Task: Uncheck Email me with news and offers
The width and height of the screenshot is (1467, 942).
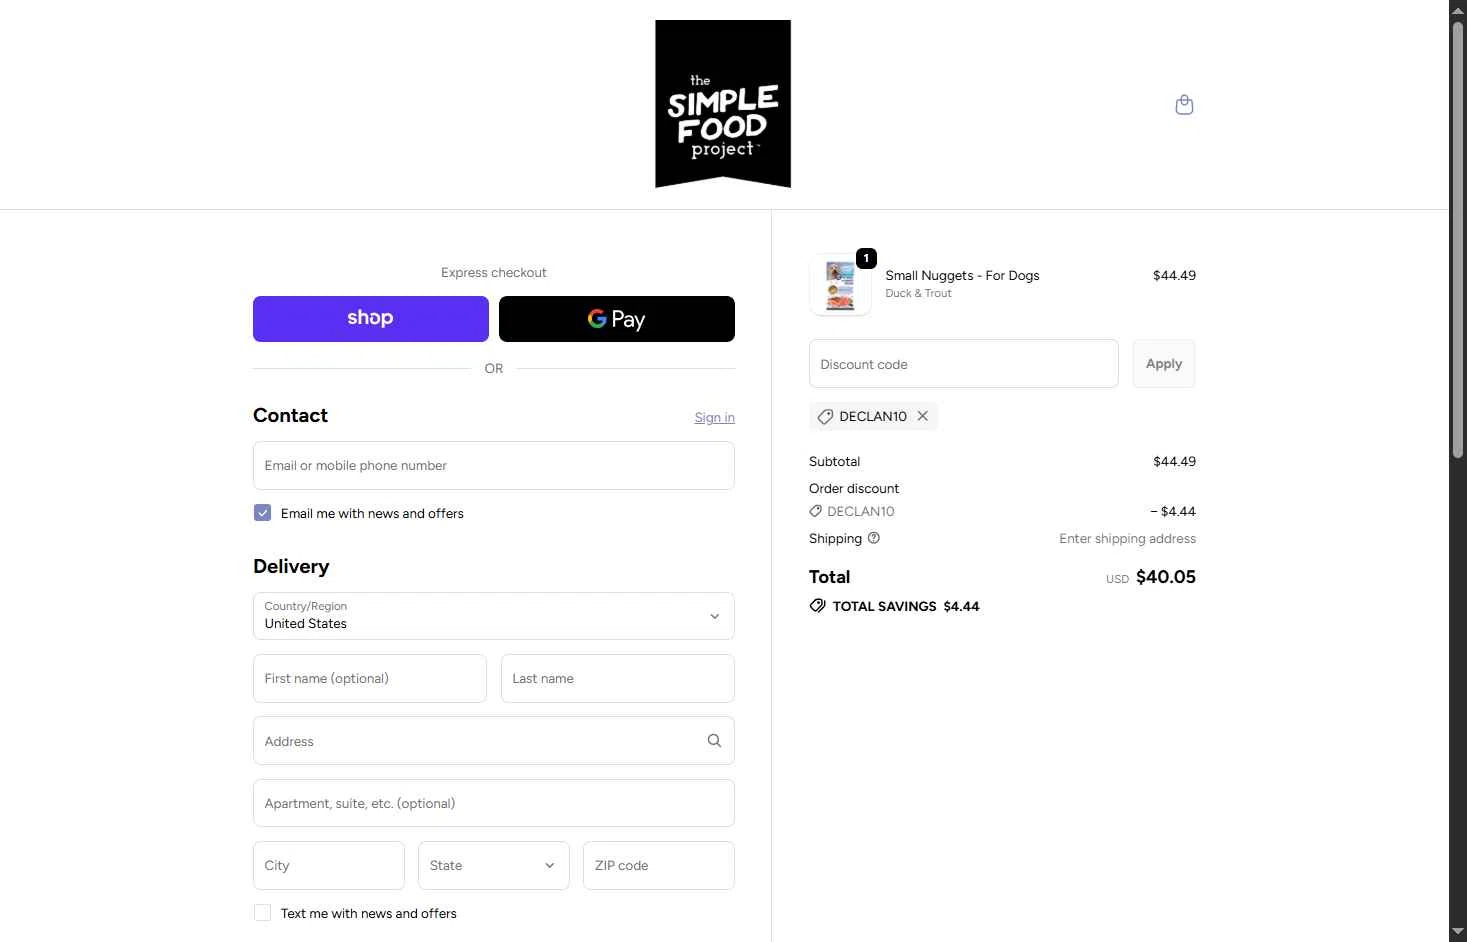Action: pos(262,513)
